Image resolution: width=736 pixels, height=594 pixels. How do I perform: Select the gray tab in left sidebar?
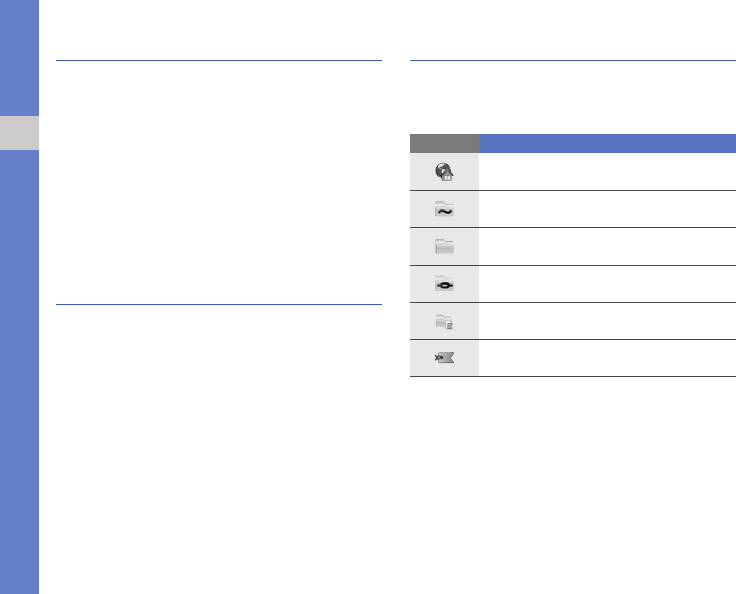pyautogui.click(x=19, y=133)
